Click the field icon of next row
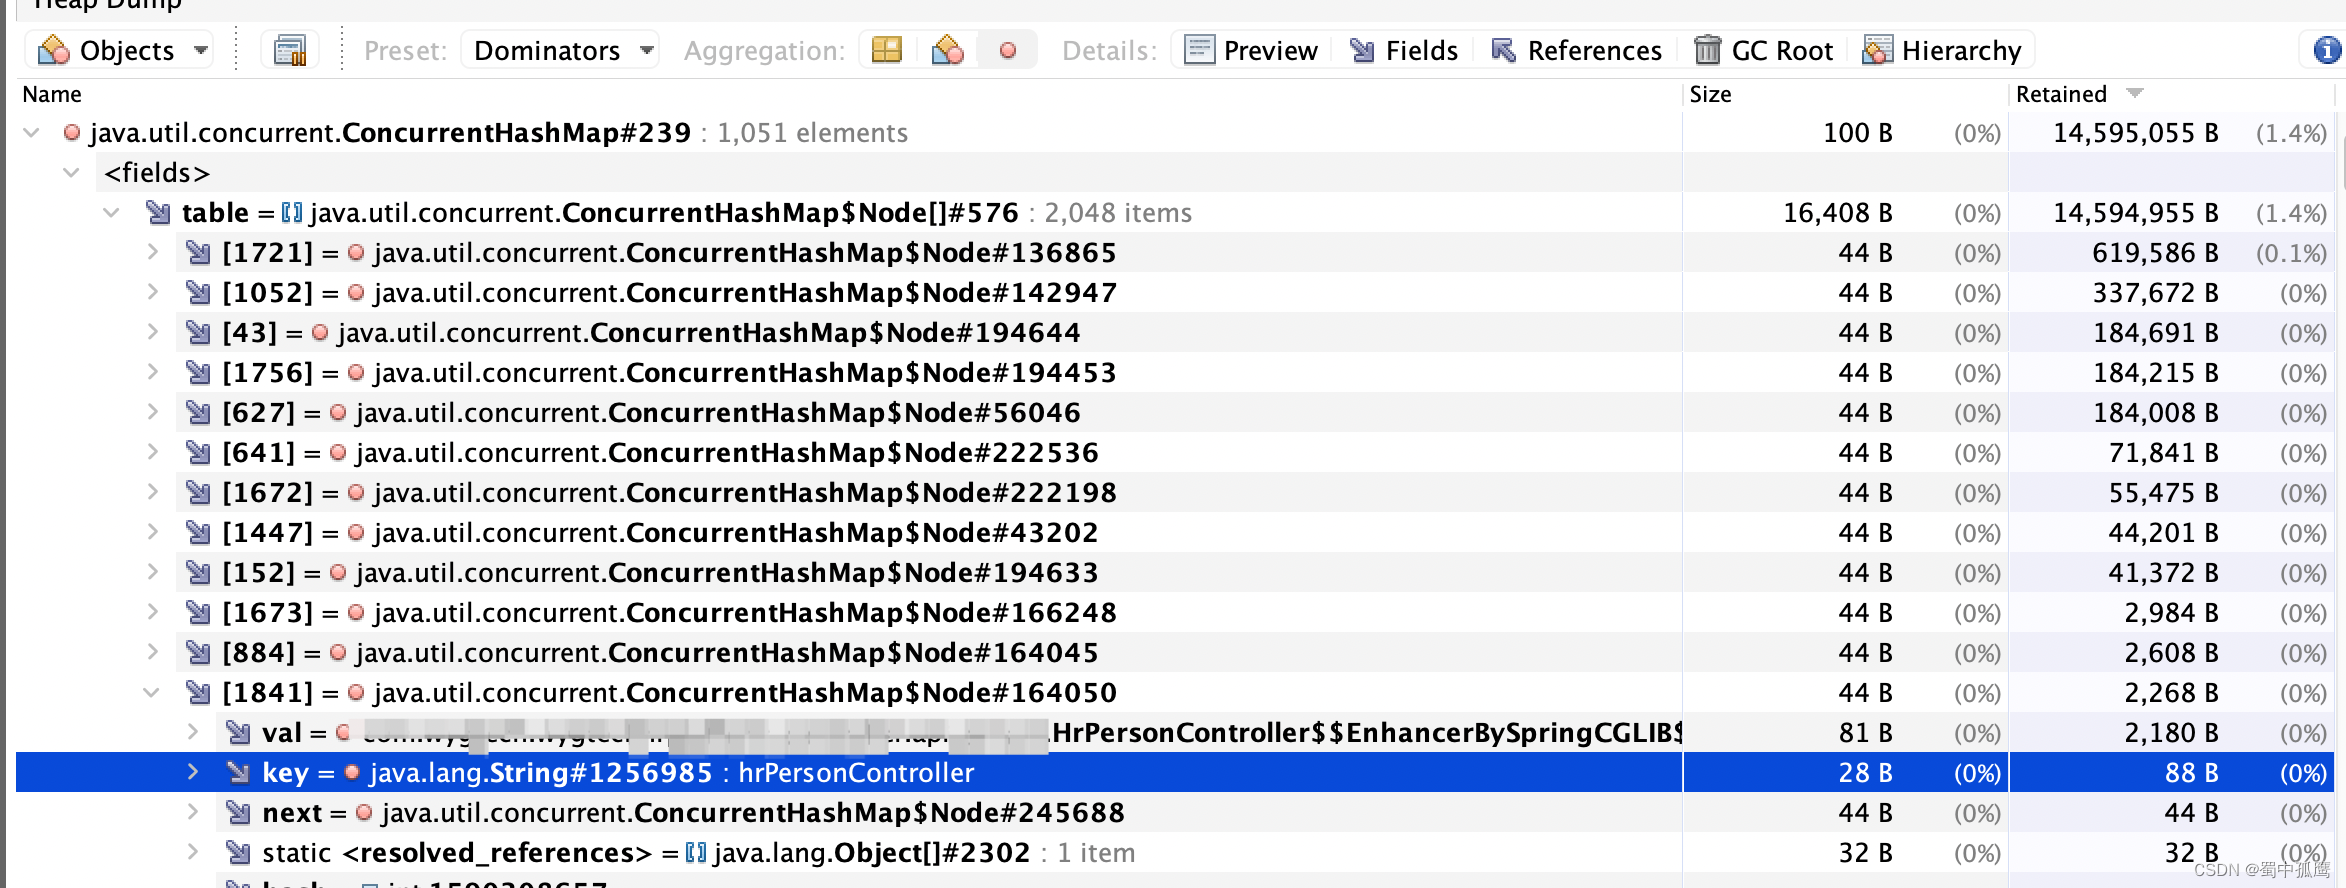 (238, 812)
